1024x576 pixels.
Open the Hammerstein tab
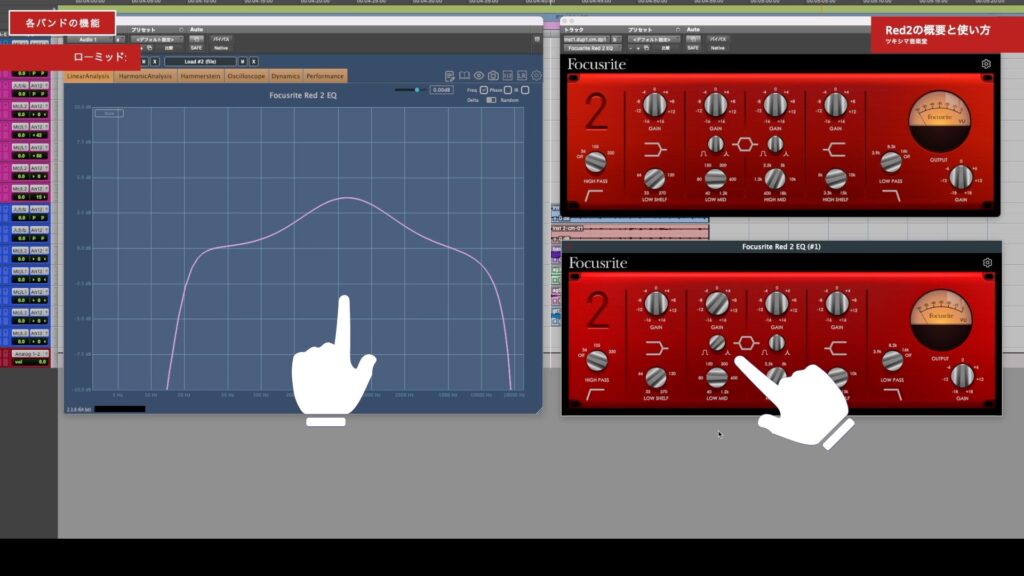tap(200, 76)
